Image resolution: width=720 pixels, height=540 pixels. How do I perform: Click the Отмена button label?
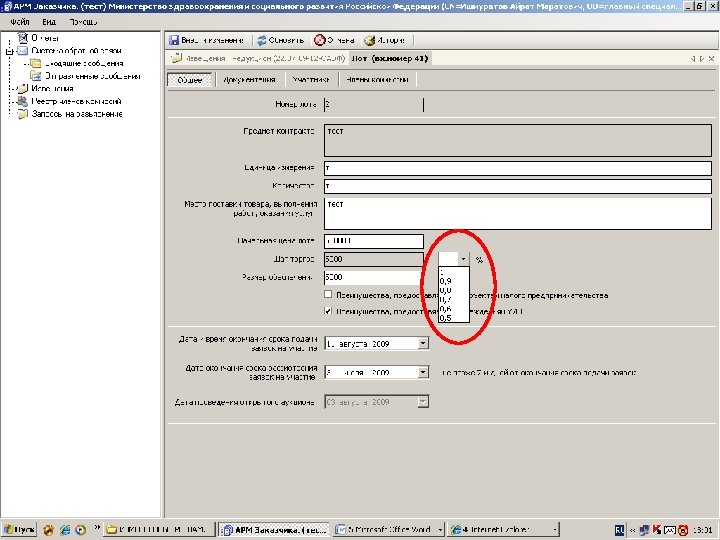[x=340, y=40]
